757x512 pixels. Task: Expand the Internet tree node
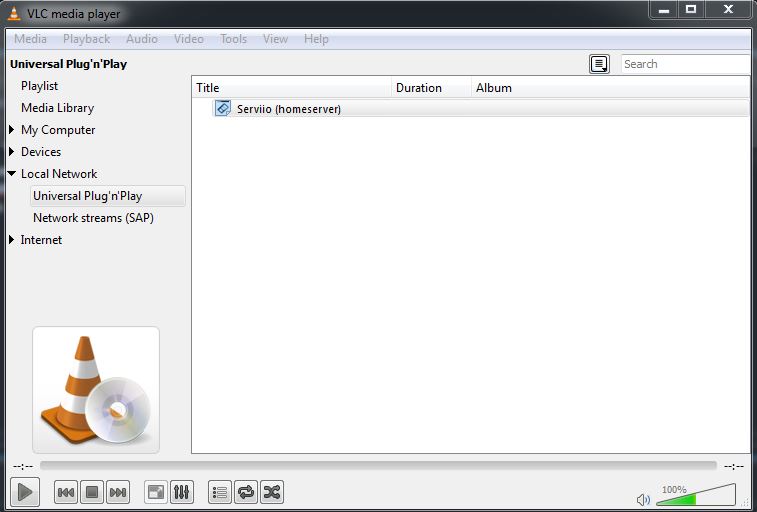point(12,240)
